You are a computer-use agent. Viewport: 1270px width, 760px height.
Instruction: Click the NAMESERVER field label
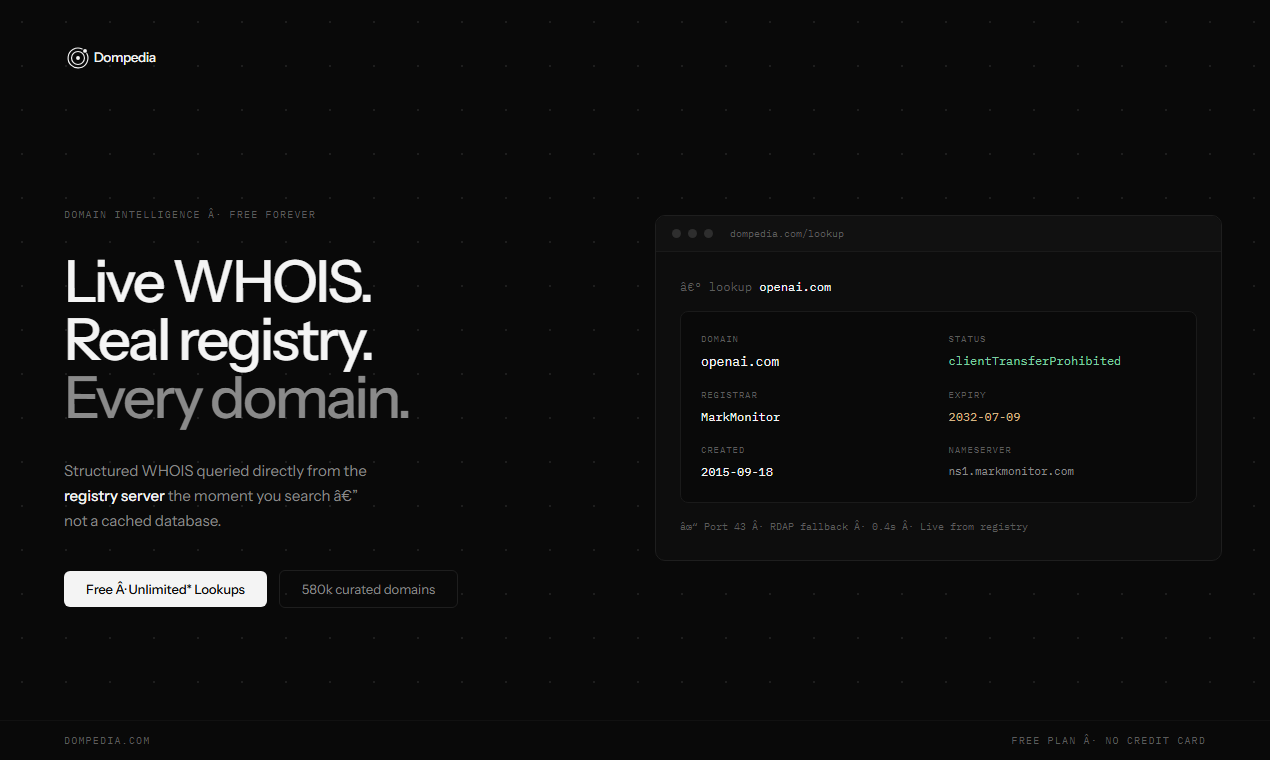click(980, 451)
